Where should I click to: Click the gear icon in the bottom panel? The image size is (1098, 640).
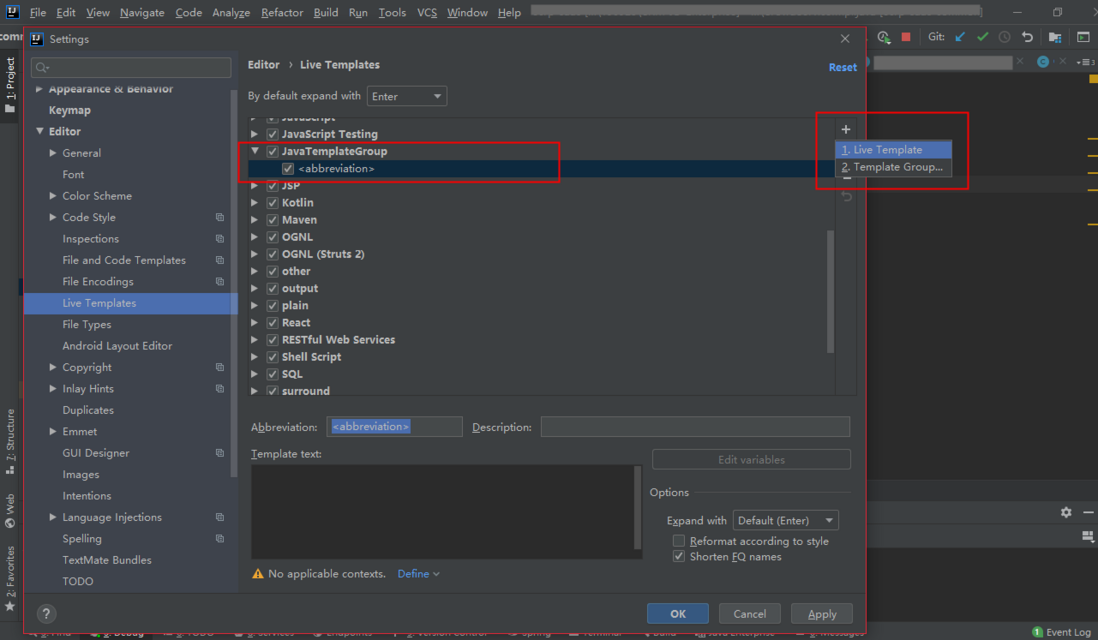pyautogui.click(x=1066, y=513)
